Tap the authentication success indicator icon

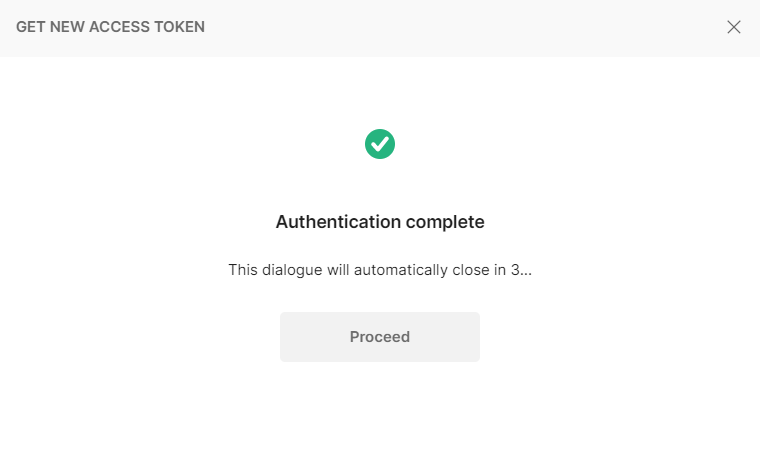tap(380, 144)
